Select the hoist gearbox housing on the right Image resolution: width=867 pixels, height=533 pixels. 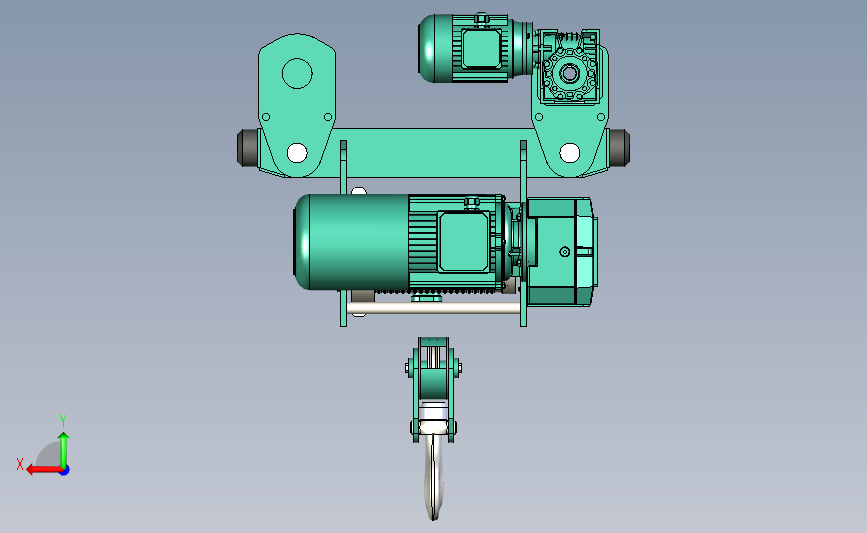click(560, 252)
